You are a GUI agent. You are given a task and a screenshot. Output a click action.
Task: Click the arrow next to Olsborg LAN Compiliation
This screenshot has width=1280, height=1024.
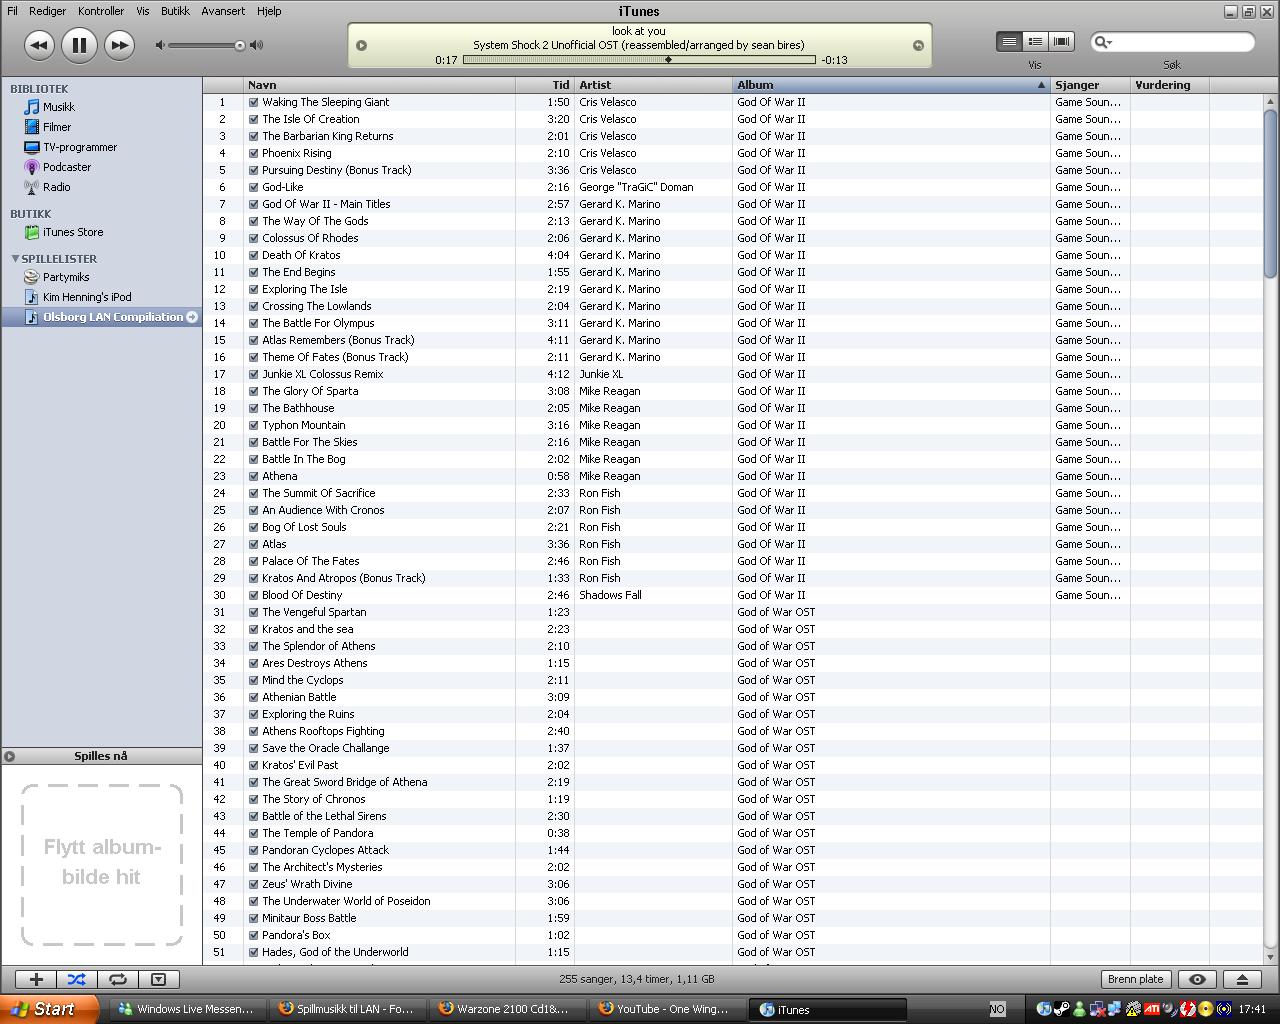(192, 317)
